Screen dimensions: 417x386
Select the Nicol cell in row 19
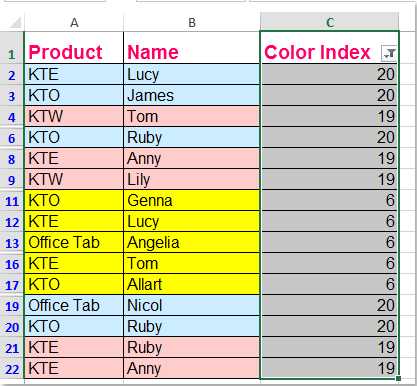192,305
